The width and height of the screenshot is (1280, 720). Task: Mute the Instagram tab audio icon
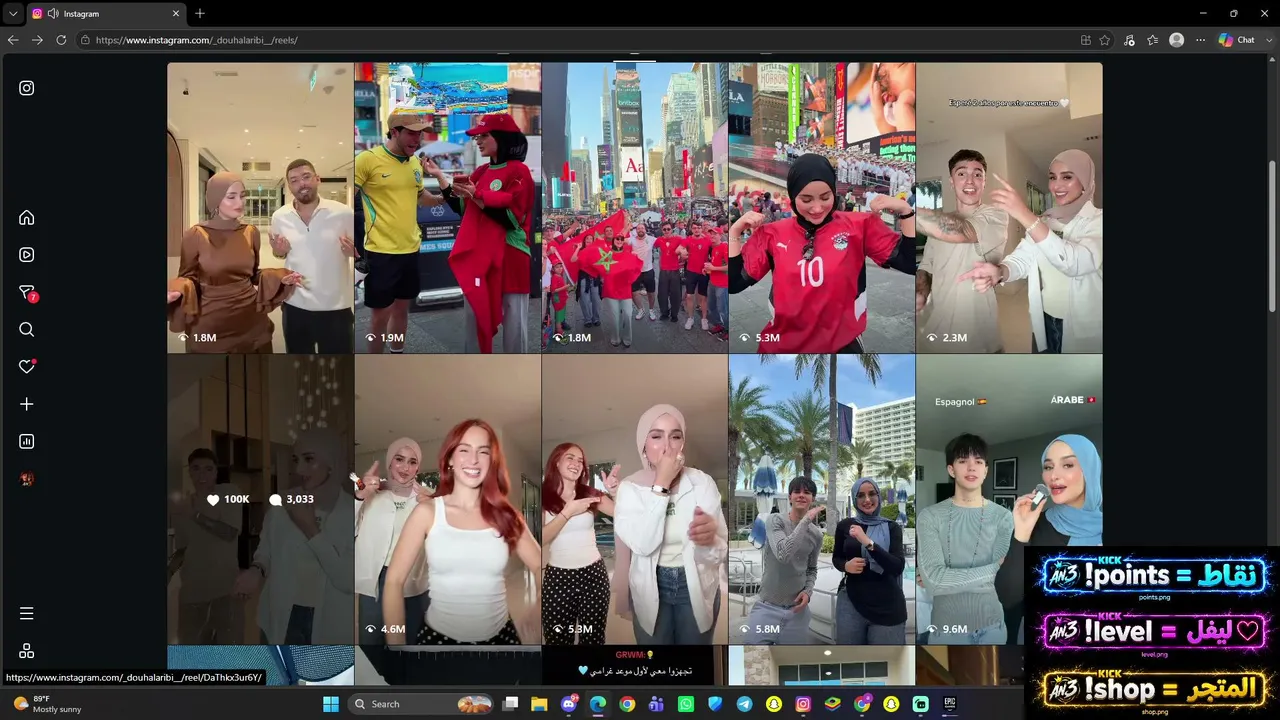(x=53, y=14)
